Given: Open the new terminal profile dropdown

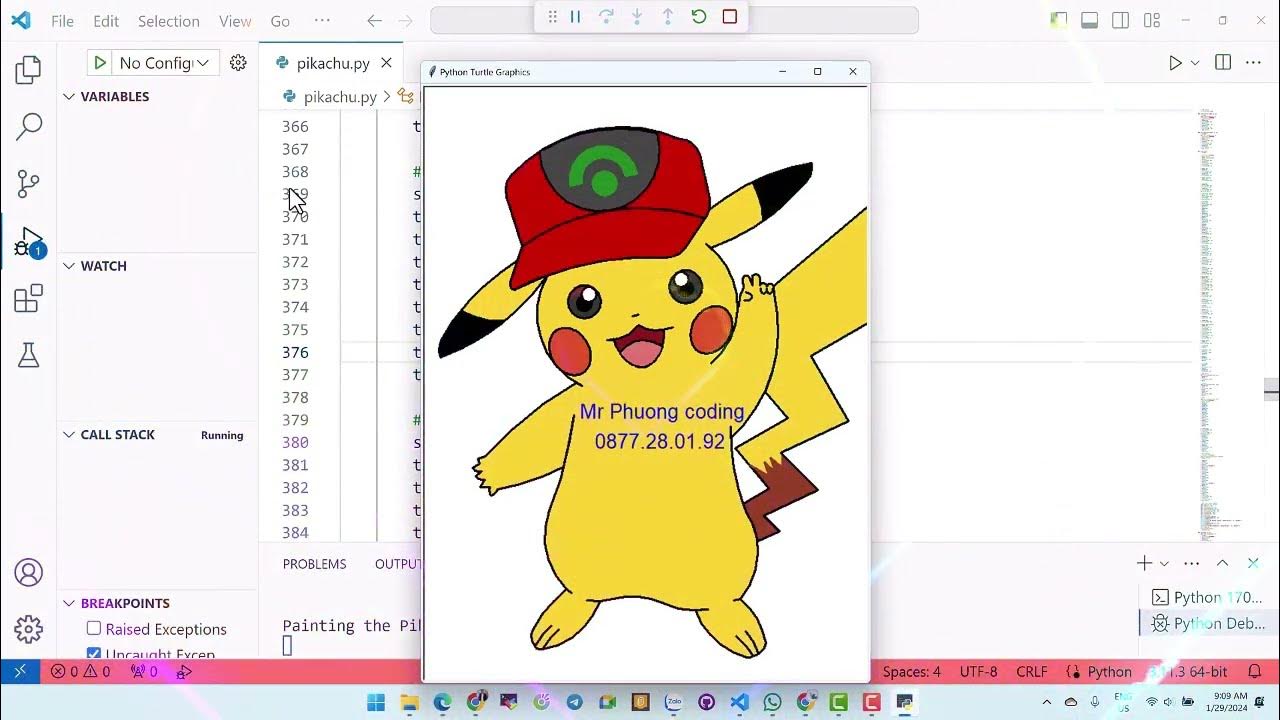Looking at the screenshot, I should click(x=1164, y=564).
